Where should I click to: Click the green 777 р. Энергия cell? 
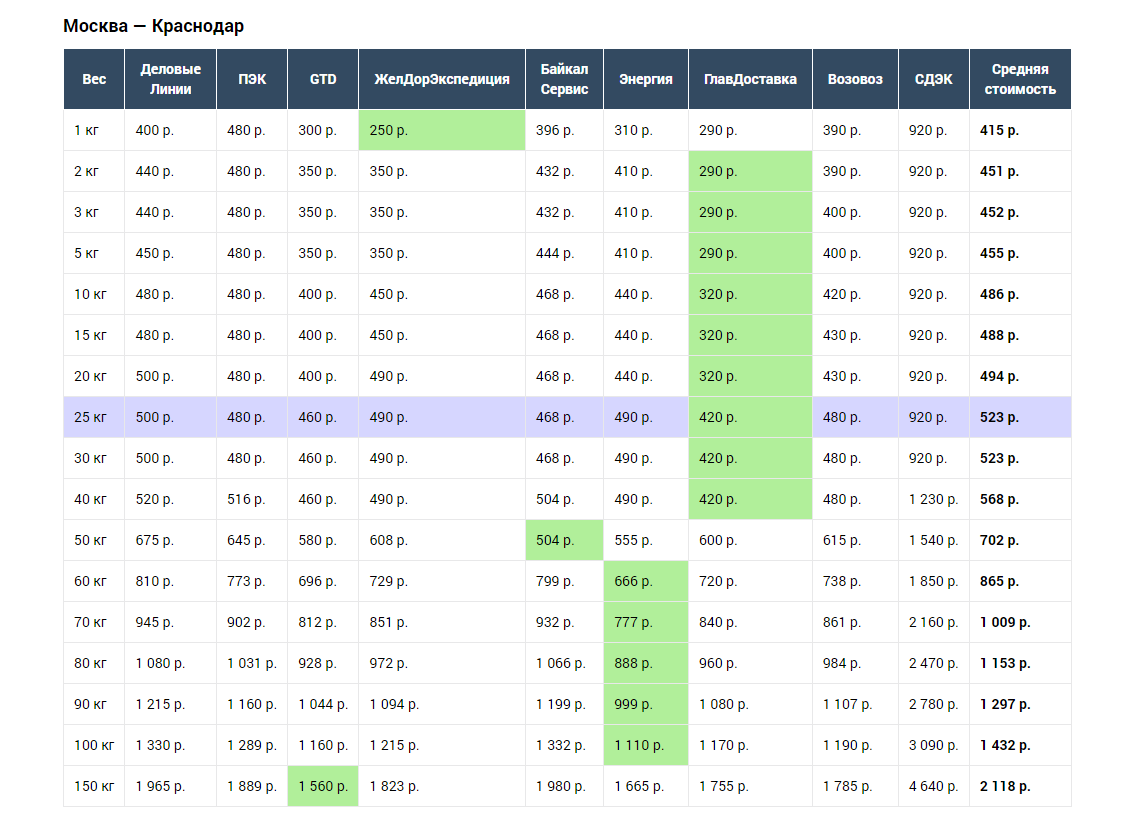(646, 622)
